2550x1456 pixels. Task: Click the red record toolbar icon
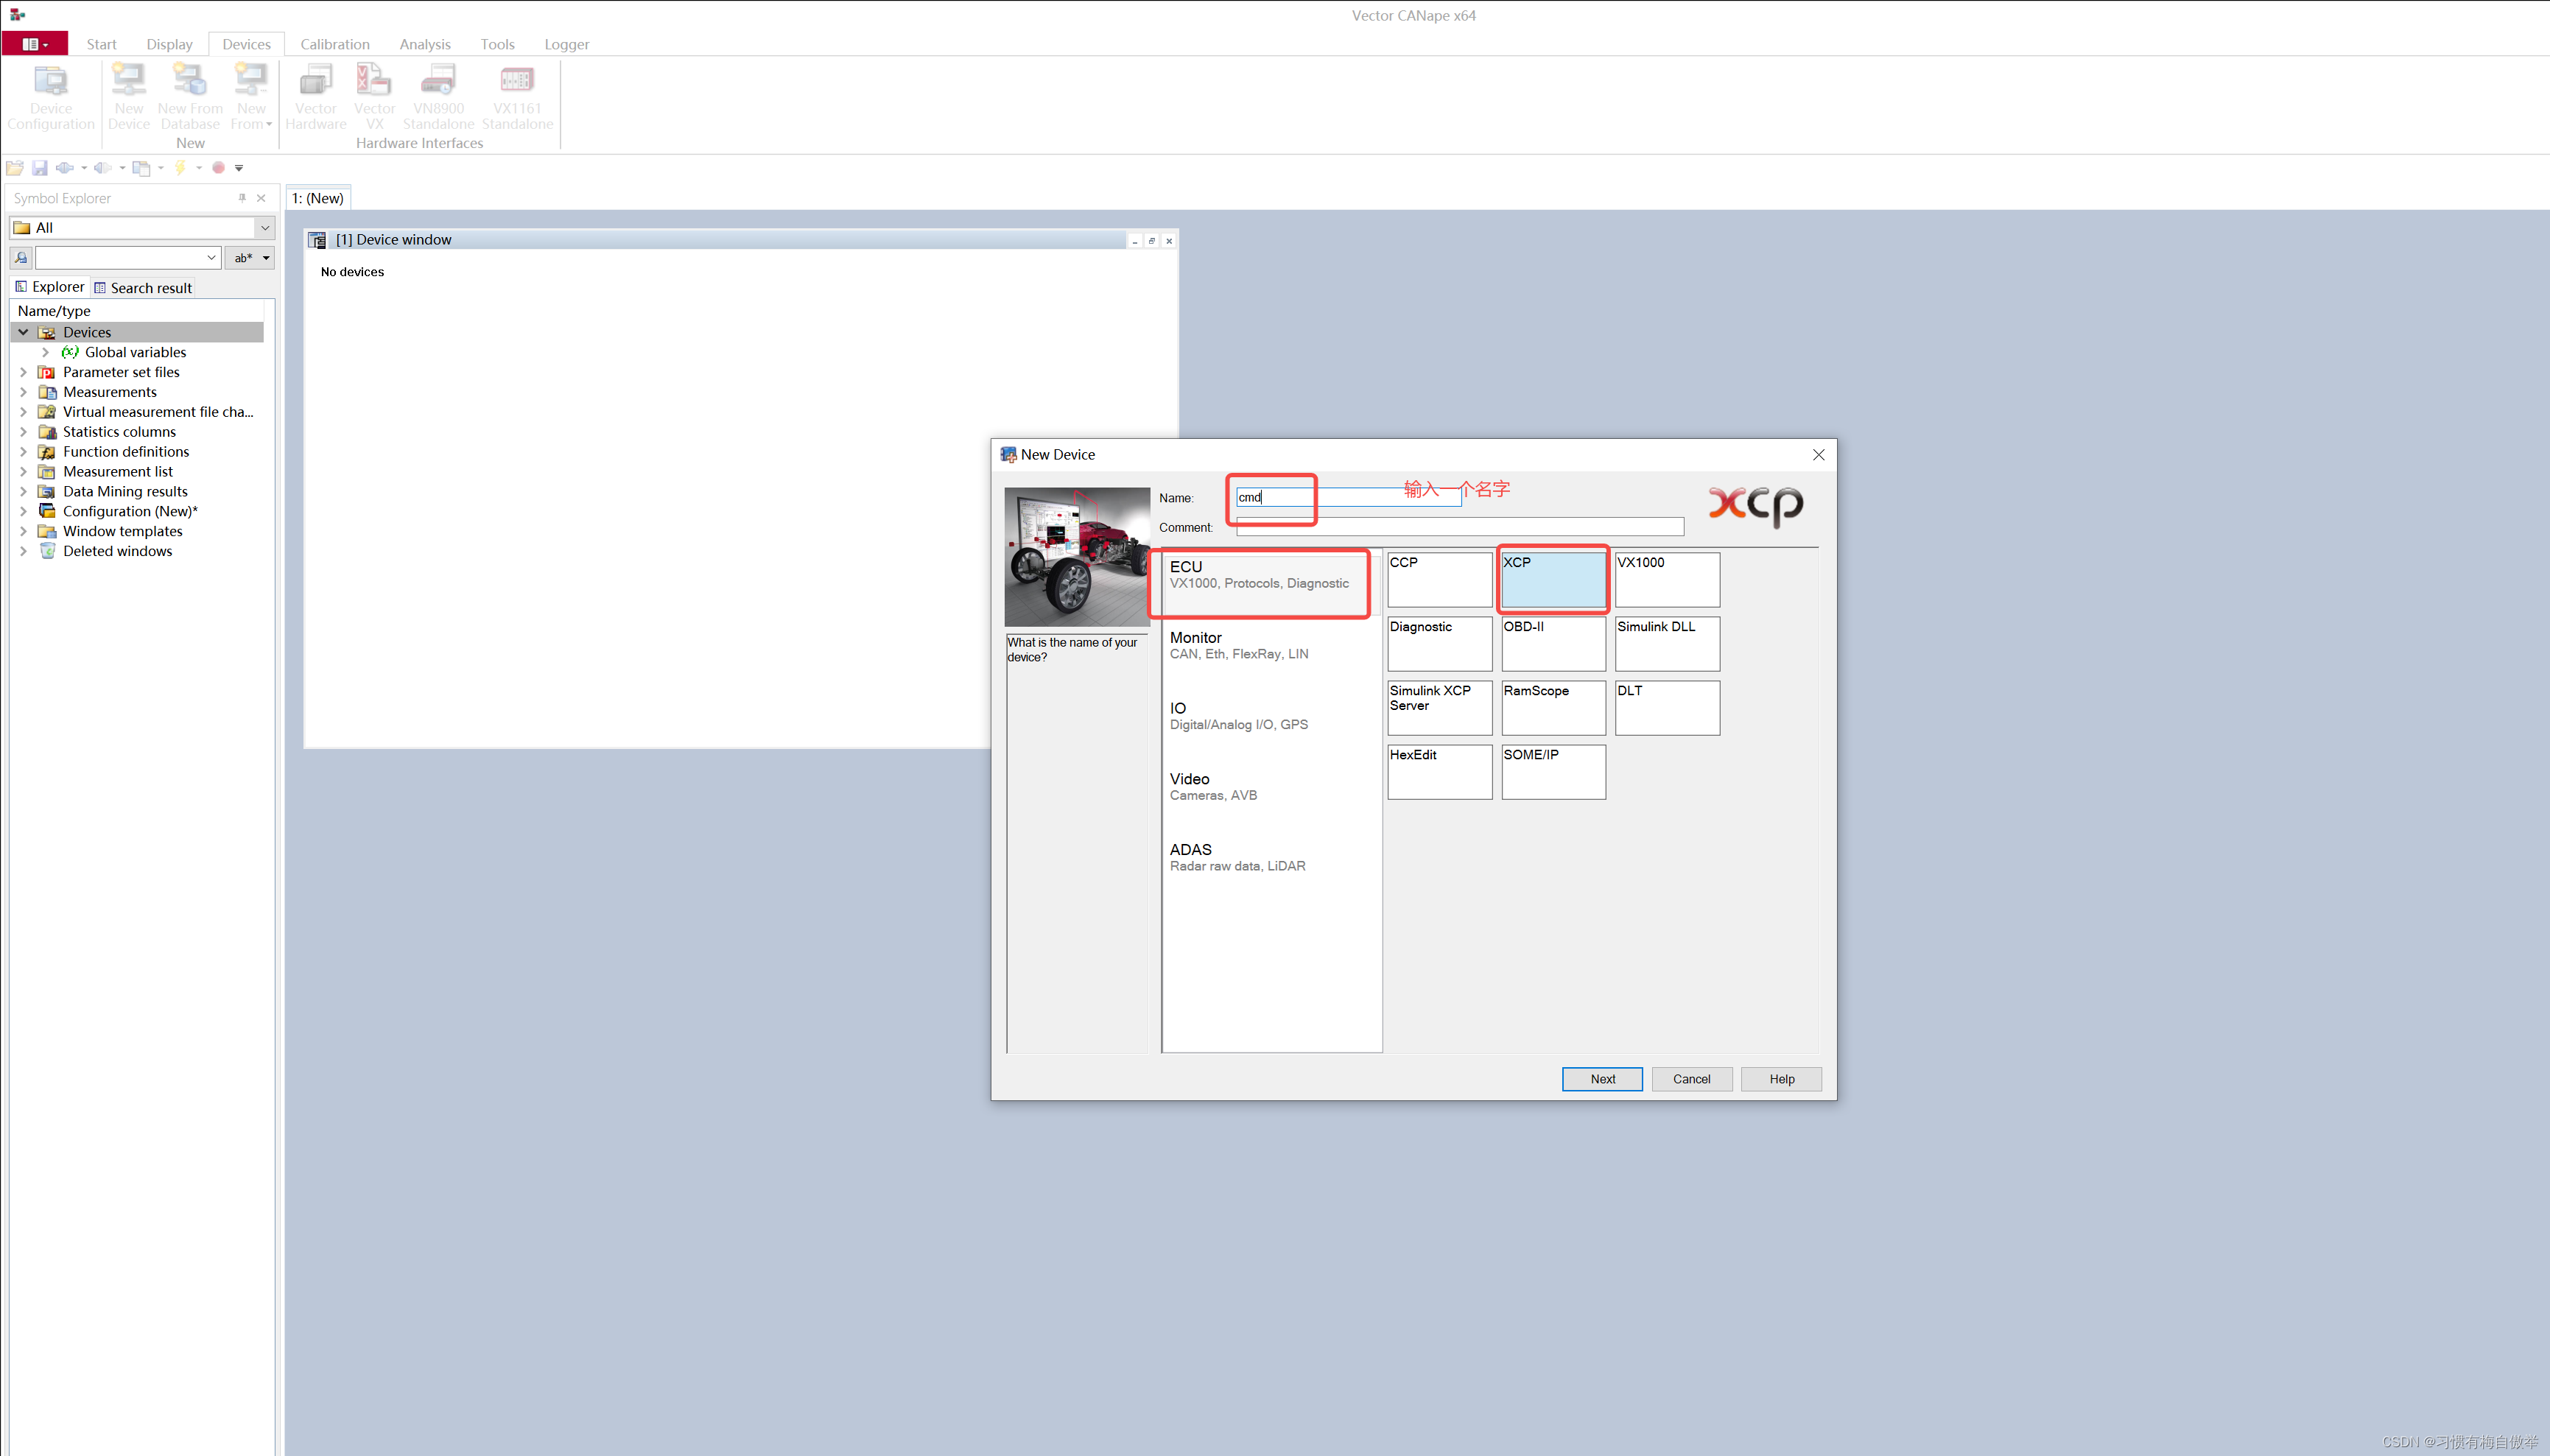pos(219,167)
